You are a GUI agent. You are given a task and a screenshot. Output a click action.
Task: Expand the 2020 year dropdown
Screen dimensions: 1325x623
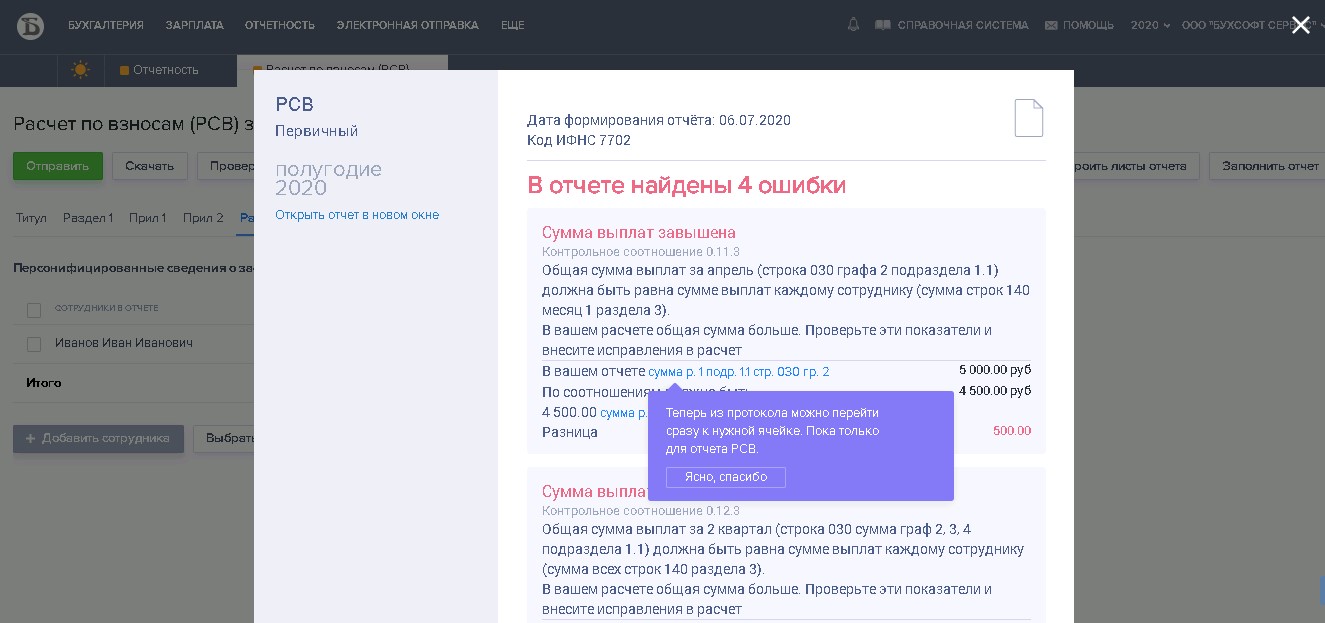(x=1150, y=25)
